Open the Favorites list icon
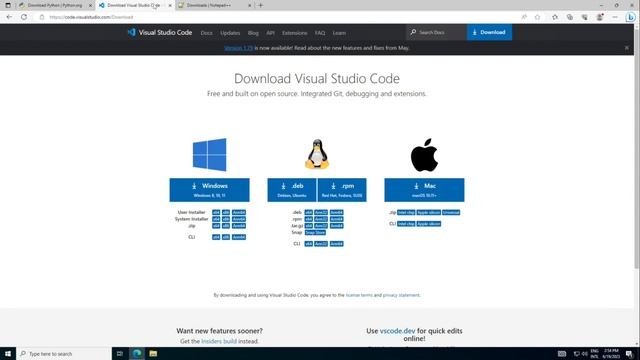 click(x=555, y=17)
